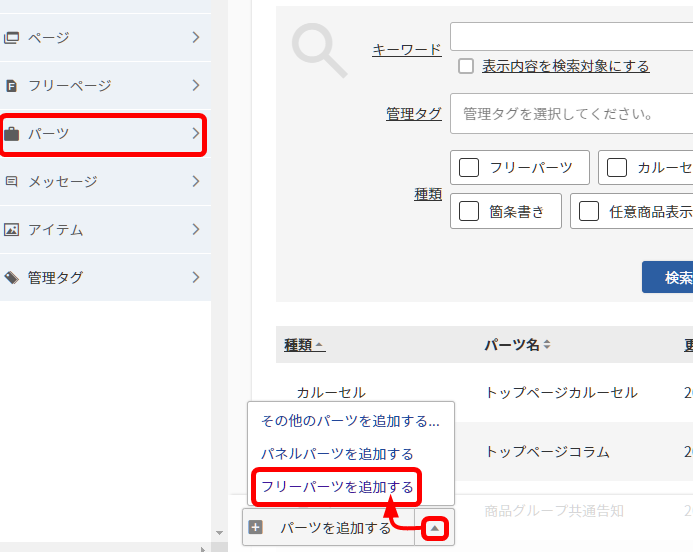693x552 pixels.
Task: Click the メッセージ speech bubble icon
Action: pyautogui.click(x=12, y=182)
